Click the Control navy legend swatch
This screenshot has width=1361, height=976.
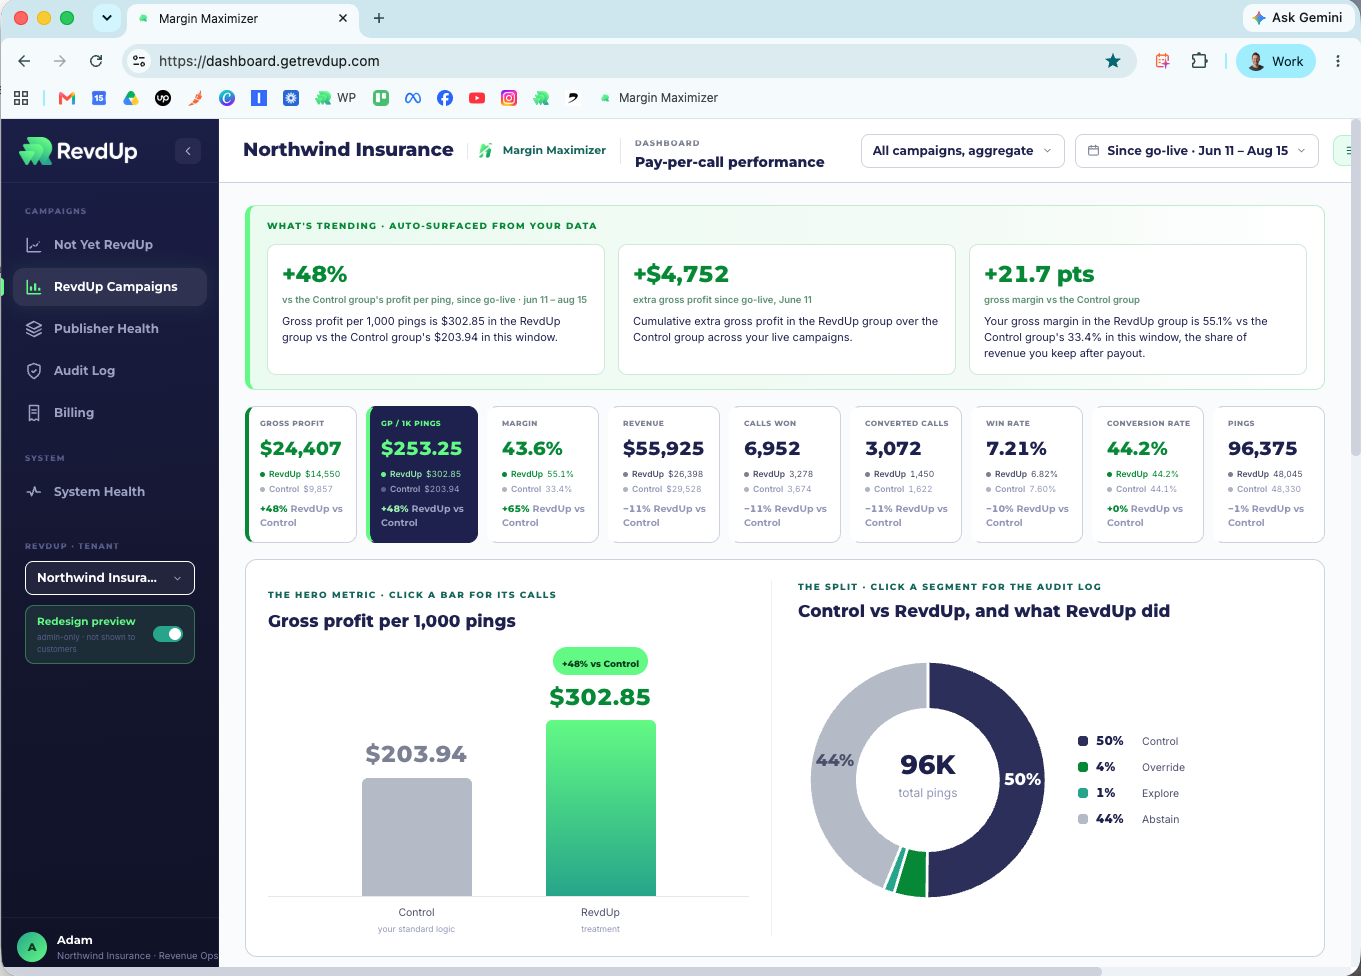tap(1083, 741)
